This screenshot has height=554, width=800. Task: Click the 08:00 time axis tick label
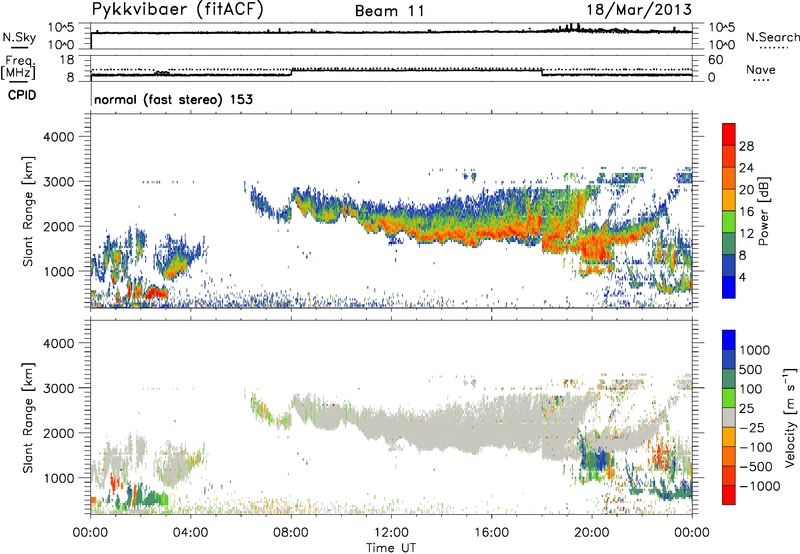(x=291, y=533)
